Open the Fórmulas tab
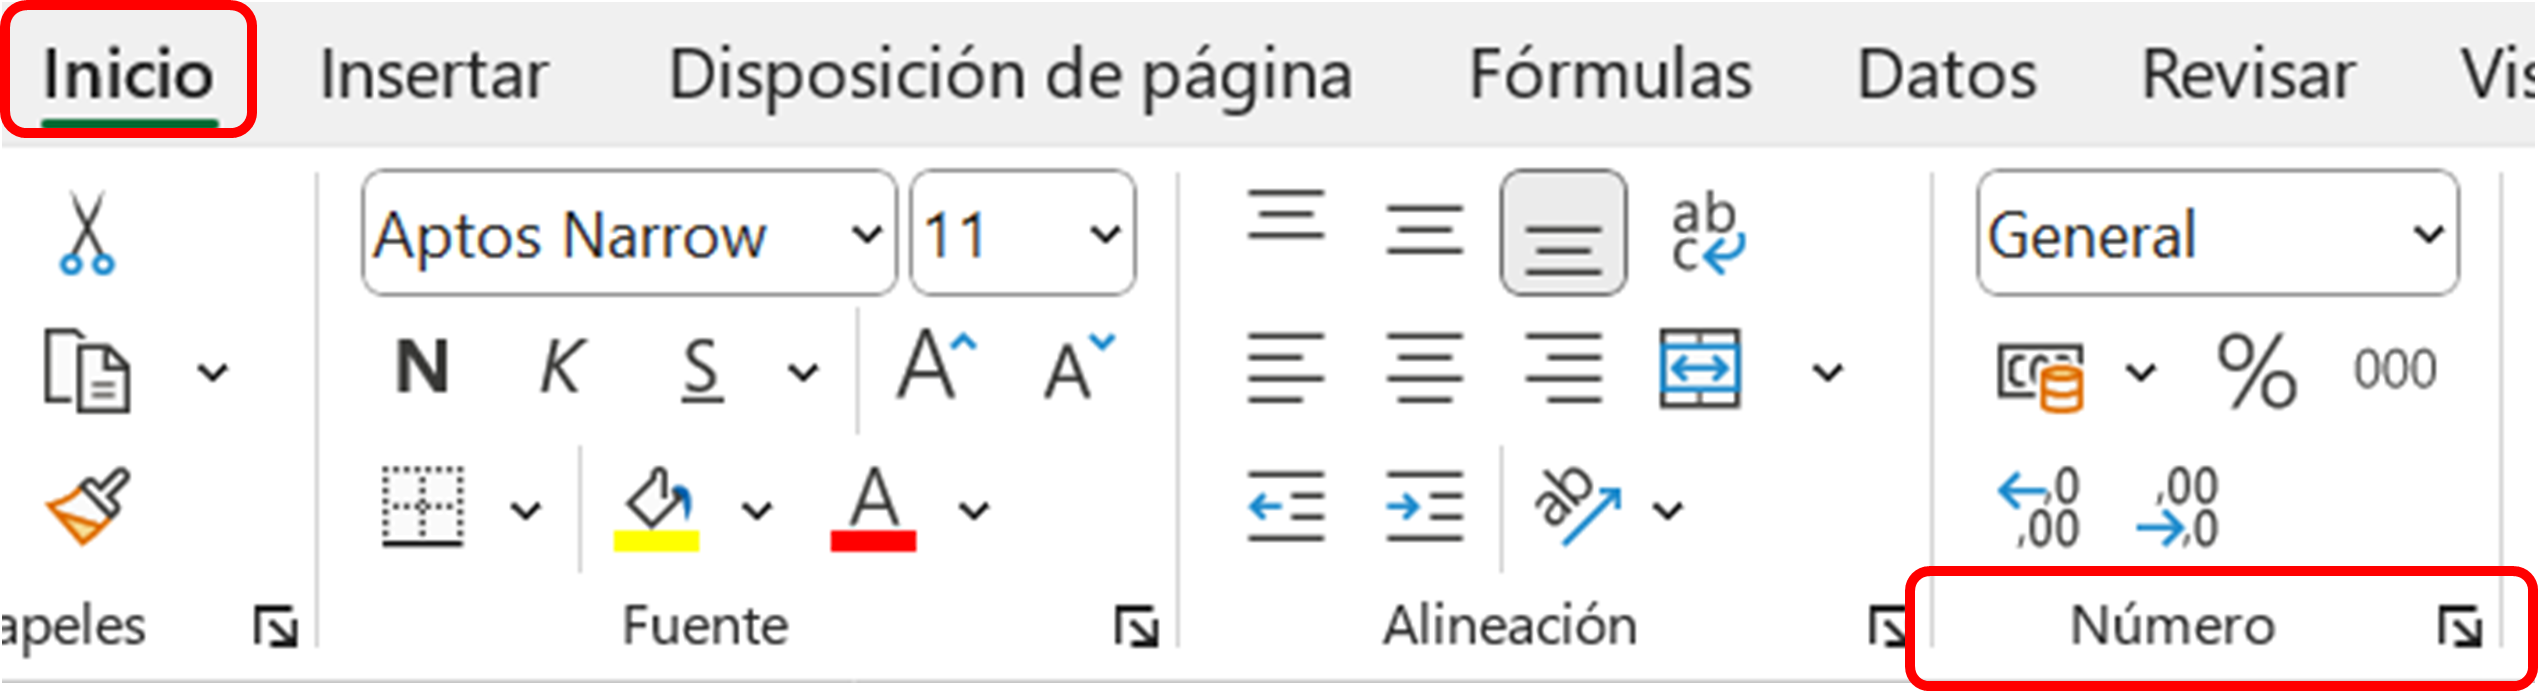Image resolution: width=2538 pixels, height=691 pixels. (x=1610, y=75)
